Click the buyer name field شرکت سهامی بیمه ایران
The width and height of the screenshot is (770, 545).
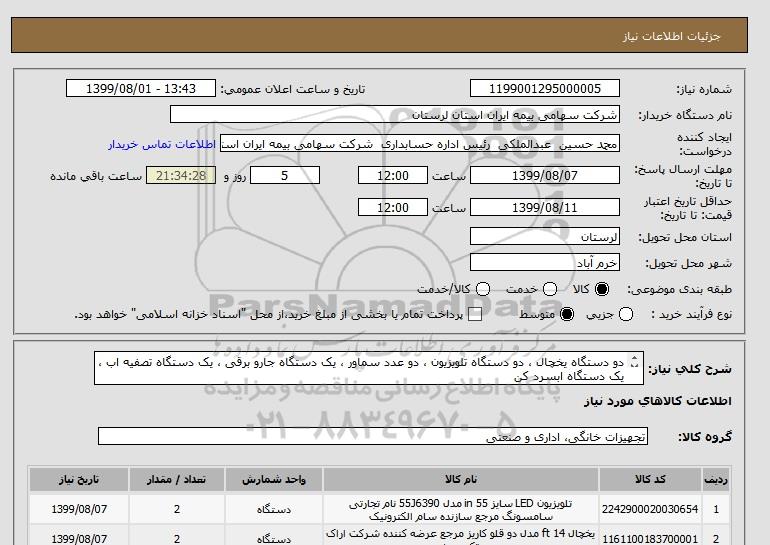(395, 114)
